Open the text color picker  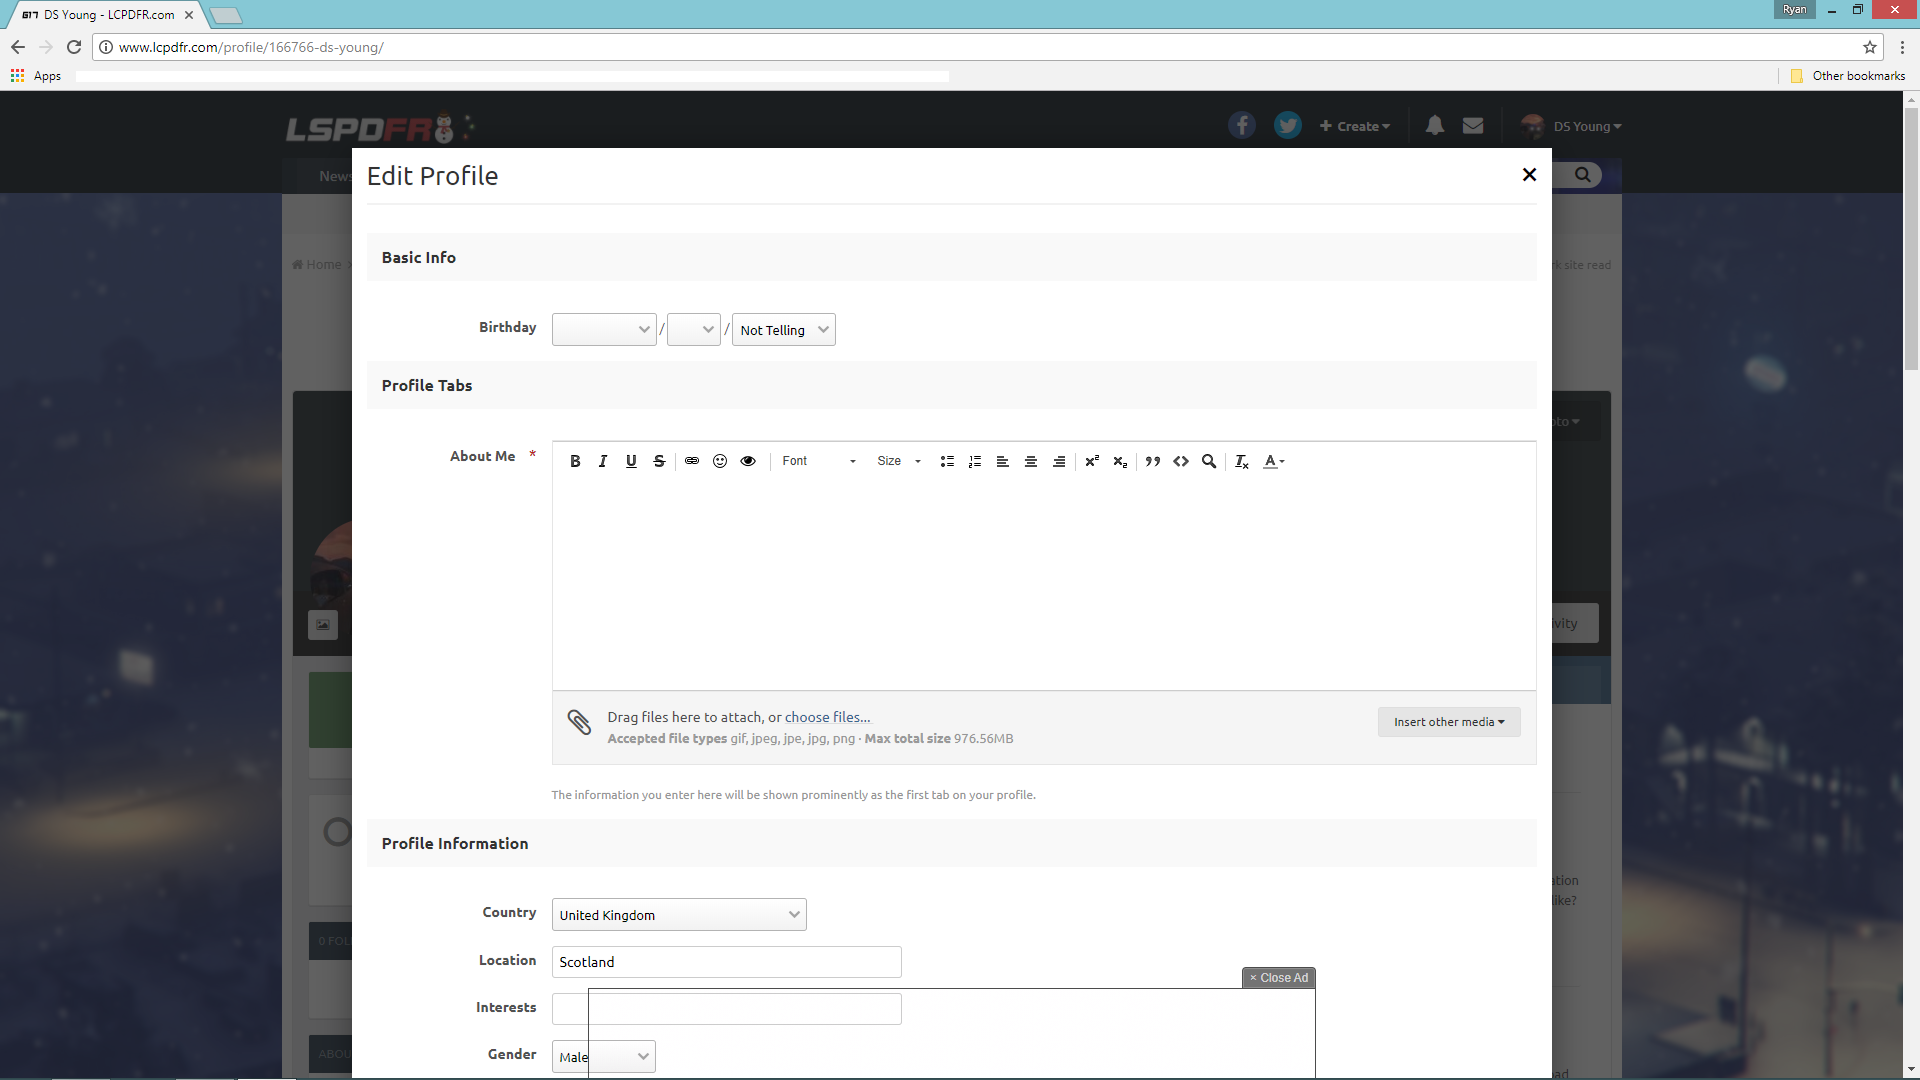(1273, 461)
